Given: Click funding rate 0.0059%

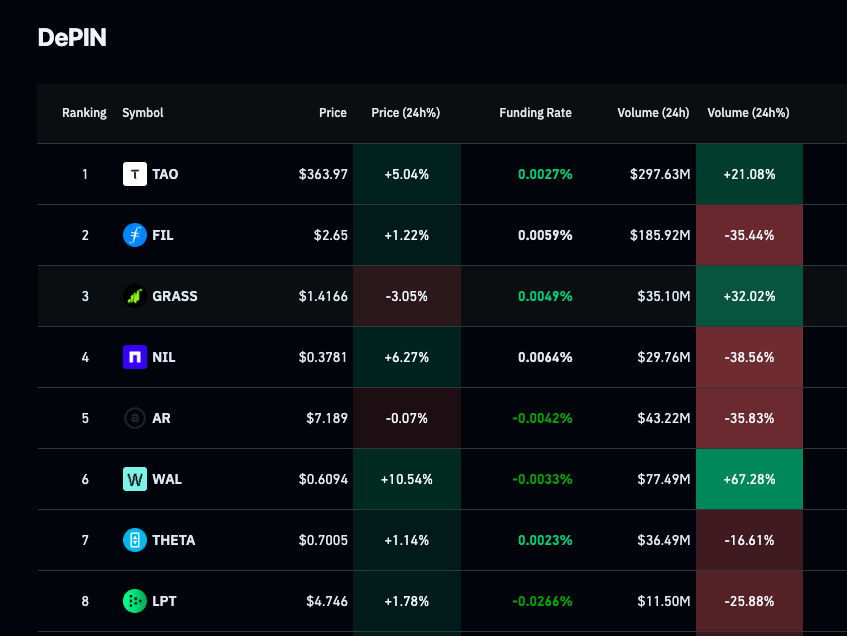Looking at the screenshot, I should point(545,235).
